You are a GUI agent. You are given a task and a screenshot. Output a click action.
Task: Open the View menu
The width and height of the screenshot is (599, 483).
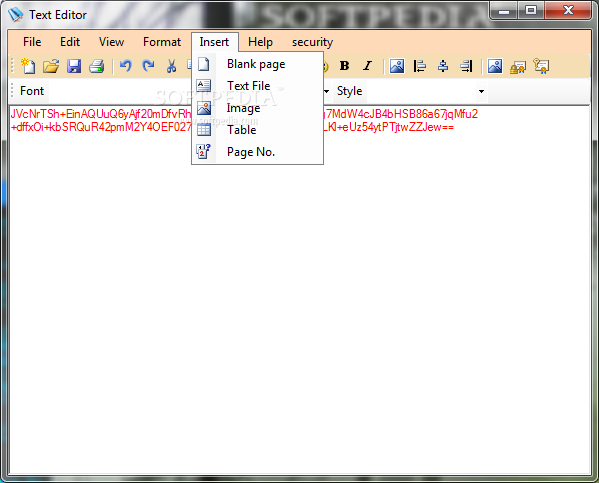point(111,42)
